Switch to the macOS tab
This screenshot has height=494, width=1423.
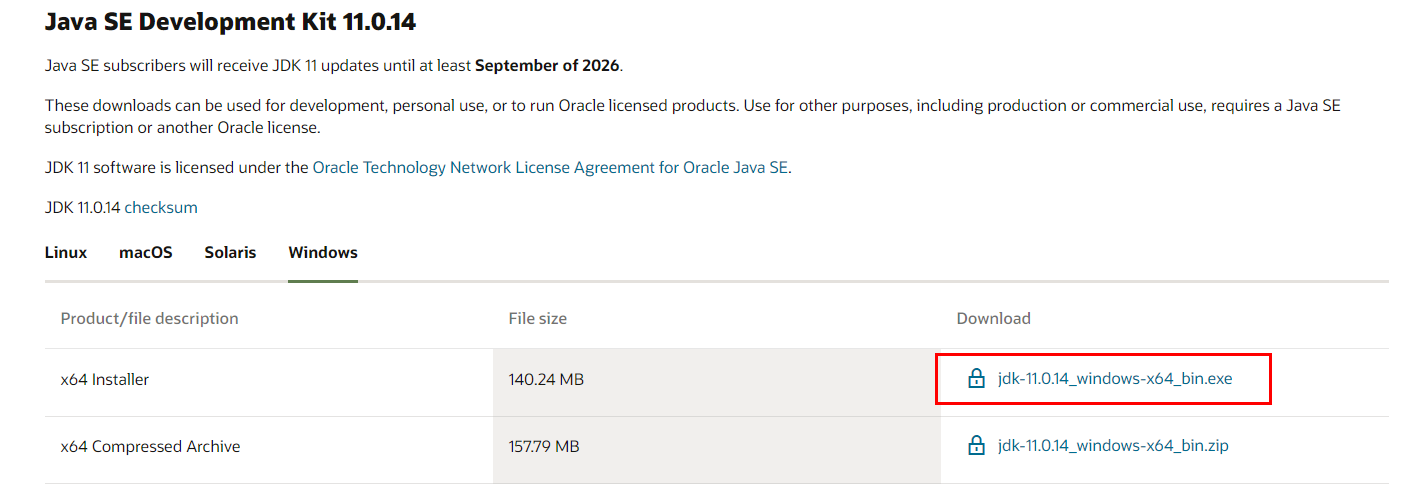[146, 252]
